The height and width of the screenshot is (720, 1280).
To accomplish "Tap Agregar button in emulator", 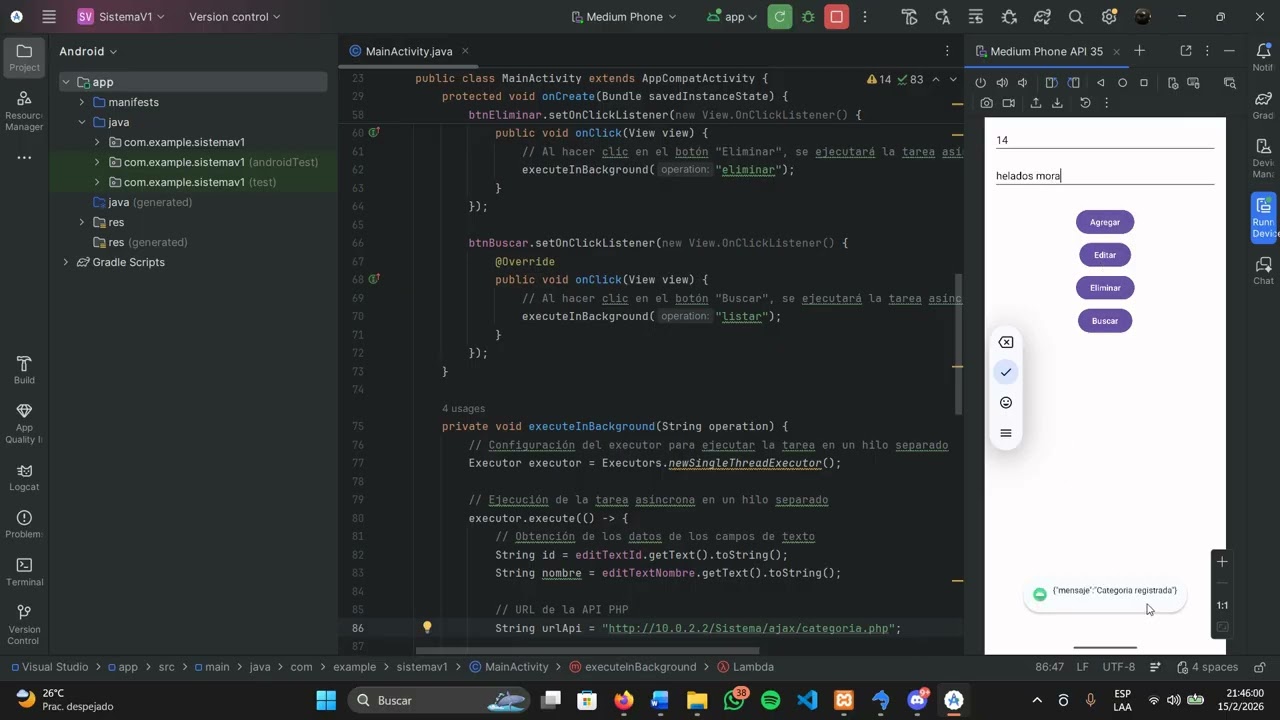I will 1105,222.
